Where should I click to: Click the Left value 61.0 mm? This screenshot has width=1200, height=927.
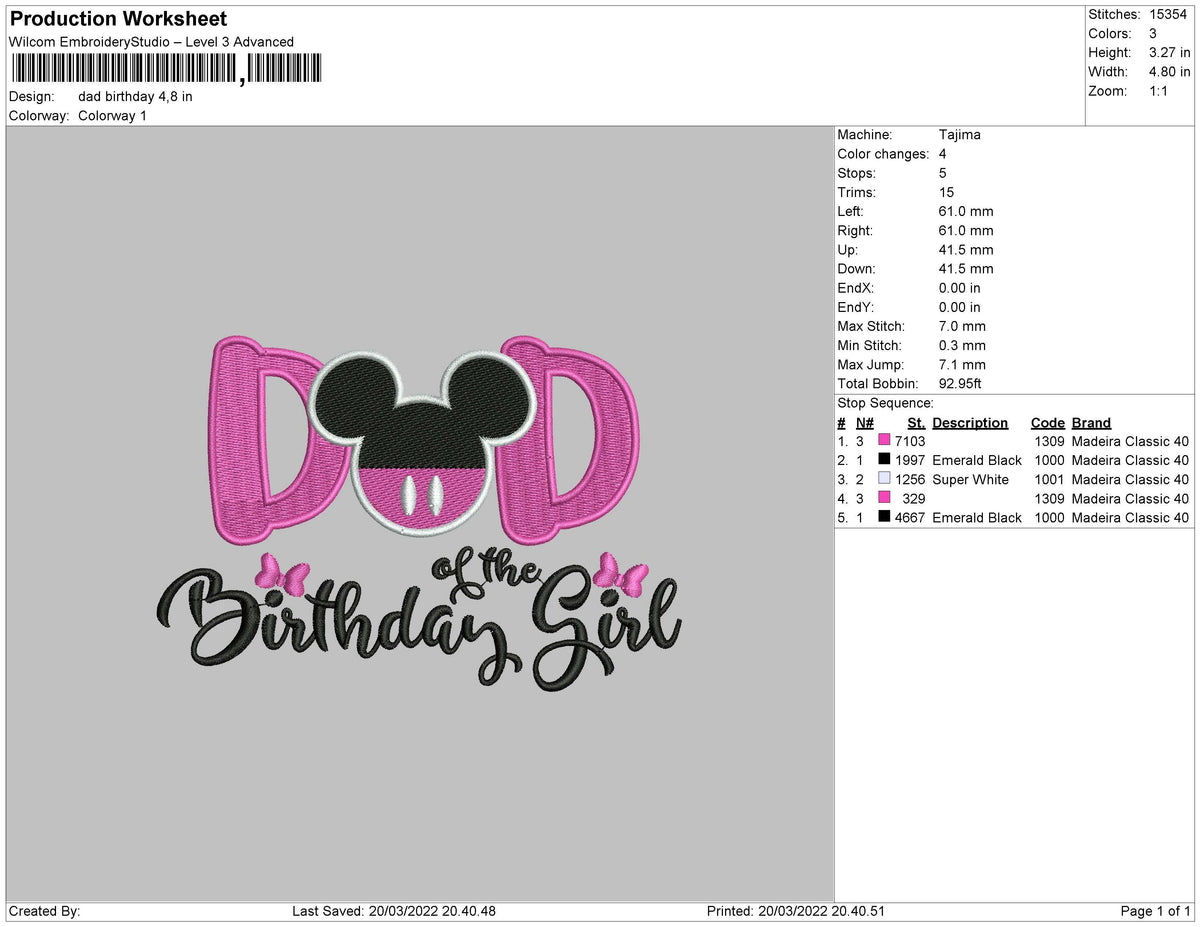(966, 211)
